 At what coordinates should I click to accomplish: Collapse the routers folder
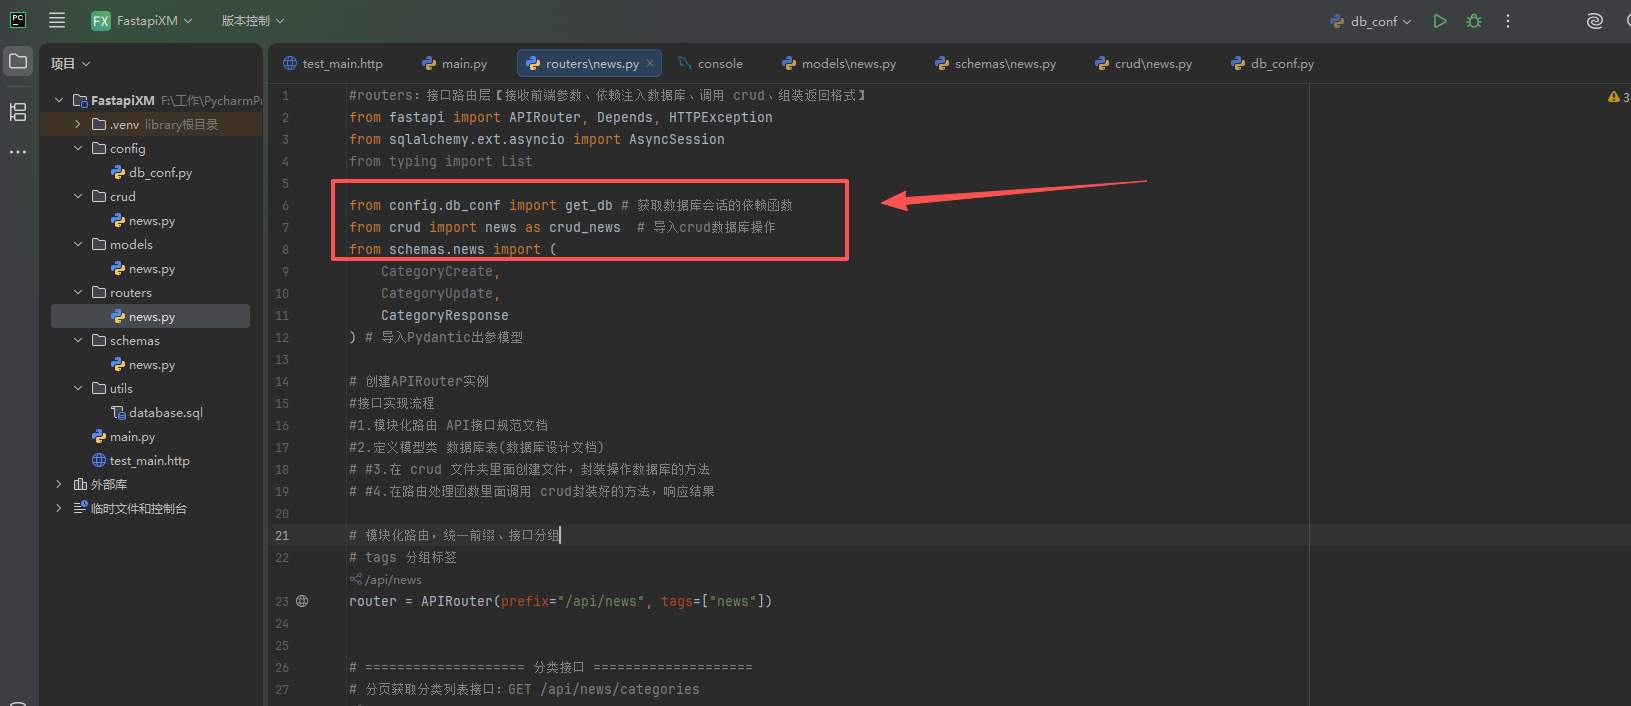pyautogui.click(x=78, y=292)
